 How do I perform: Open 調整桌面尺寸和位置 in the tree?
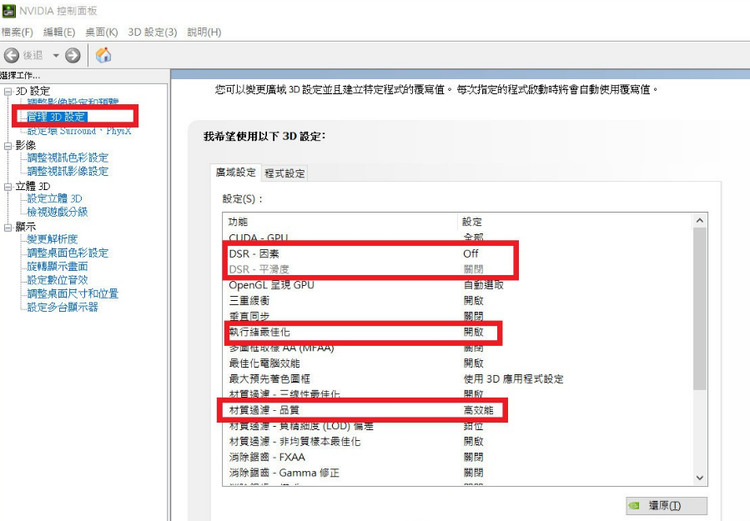click(x=72, y=294)
